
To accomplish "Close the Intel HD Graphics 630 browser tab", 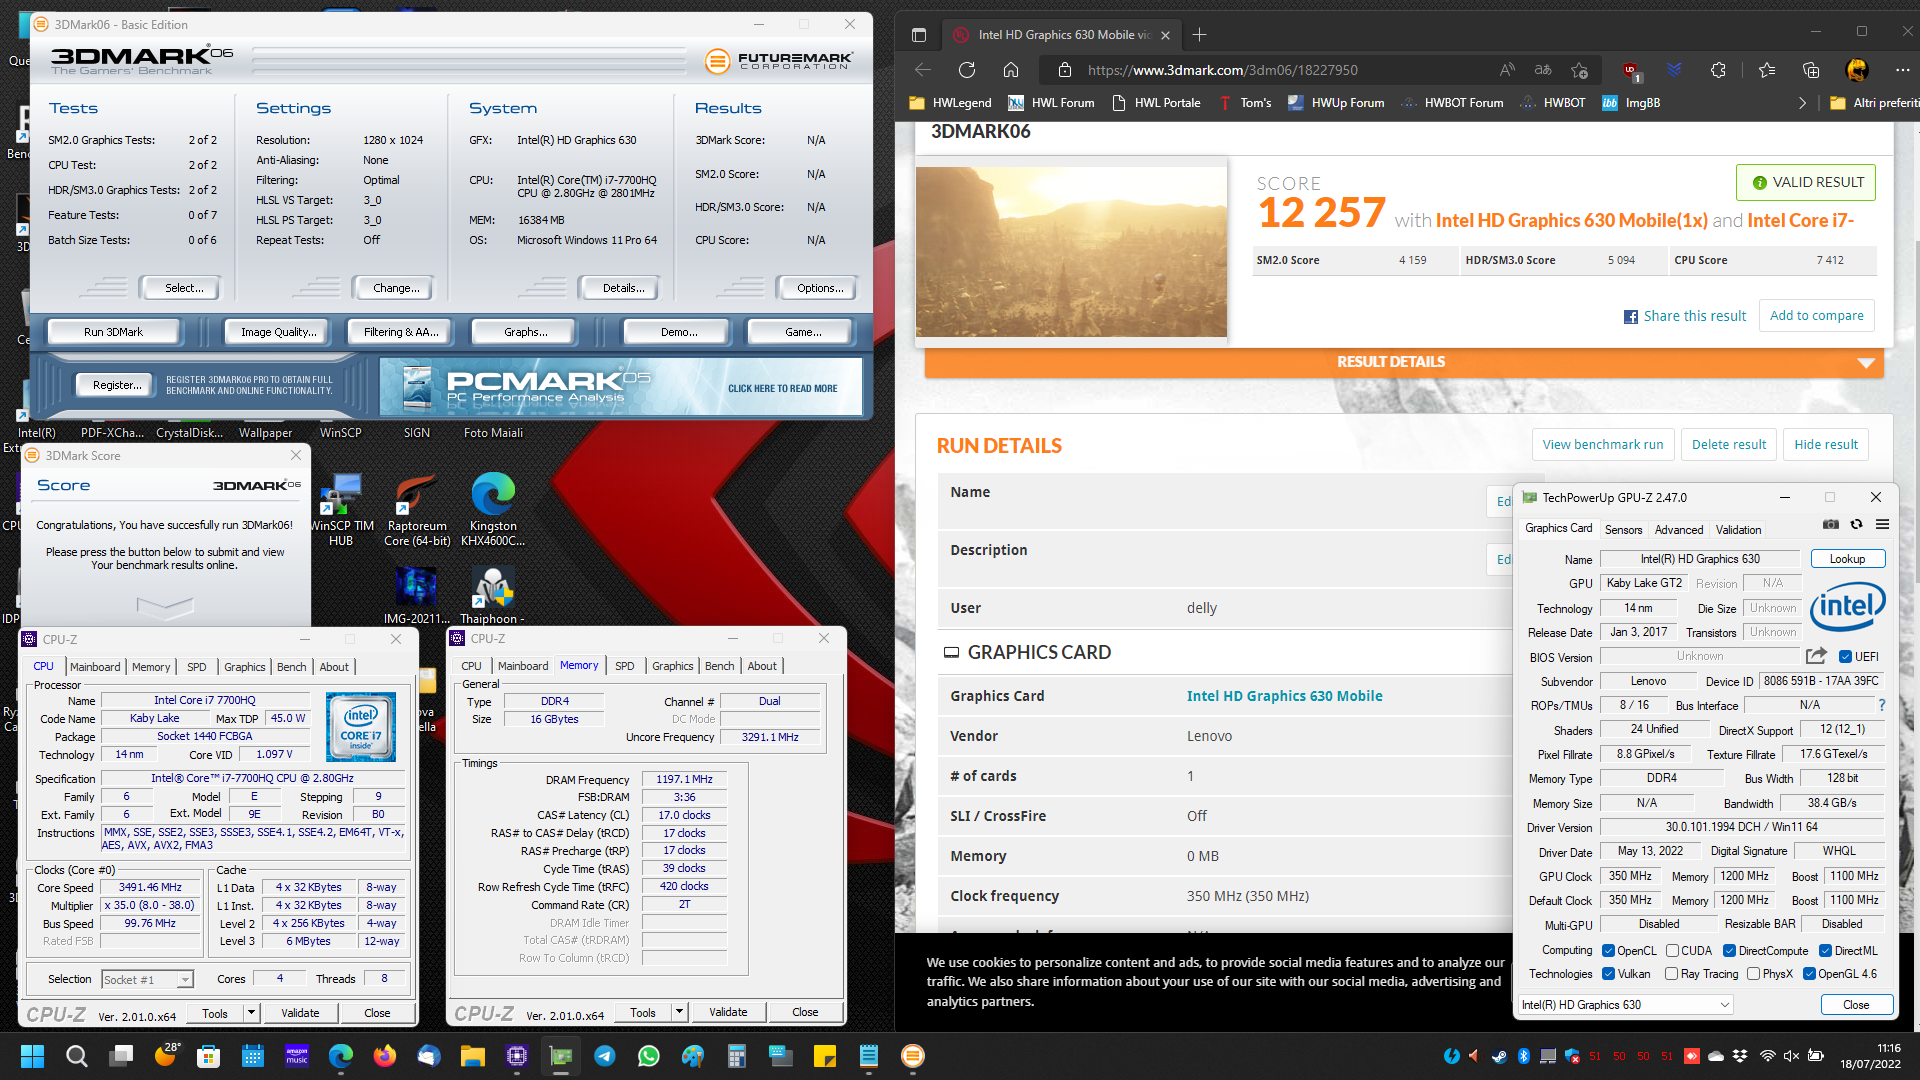I will (1165, 35).
